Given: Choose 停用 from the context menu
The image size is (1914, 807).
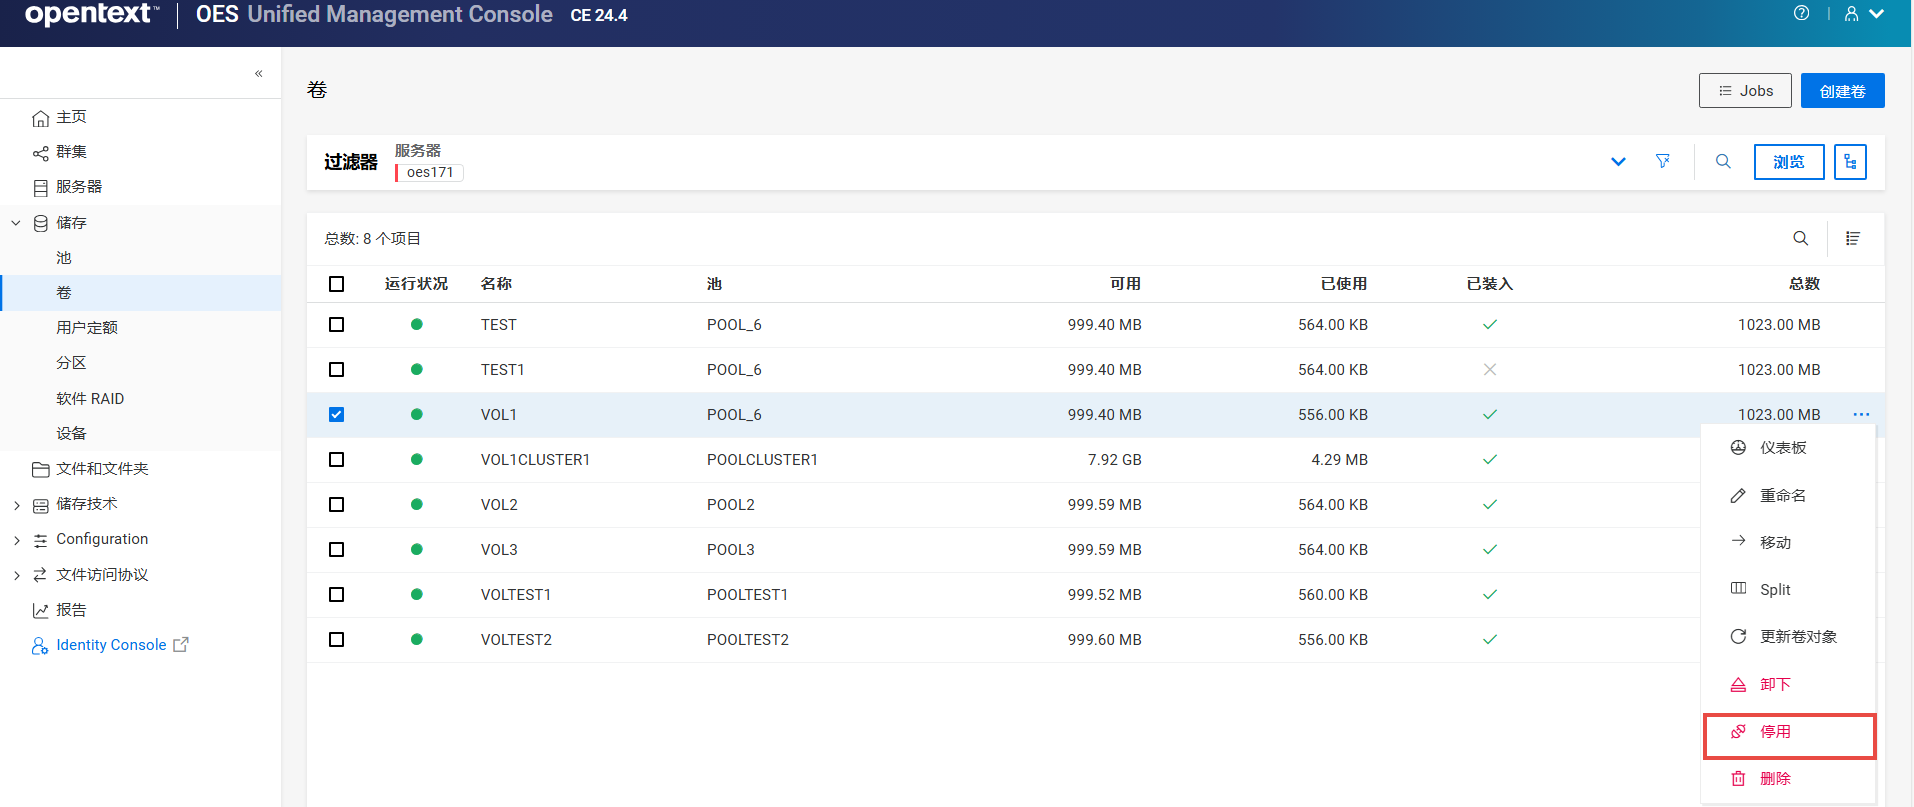Looking at the screenshot, I should [x=1775, y=732].
